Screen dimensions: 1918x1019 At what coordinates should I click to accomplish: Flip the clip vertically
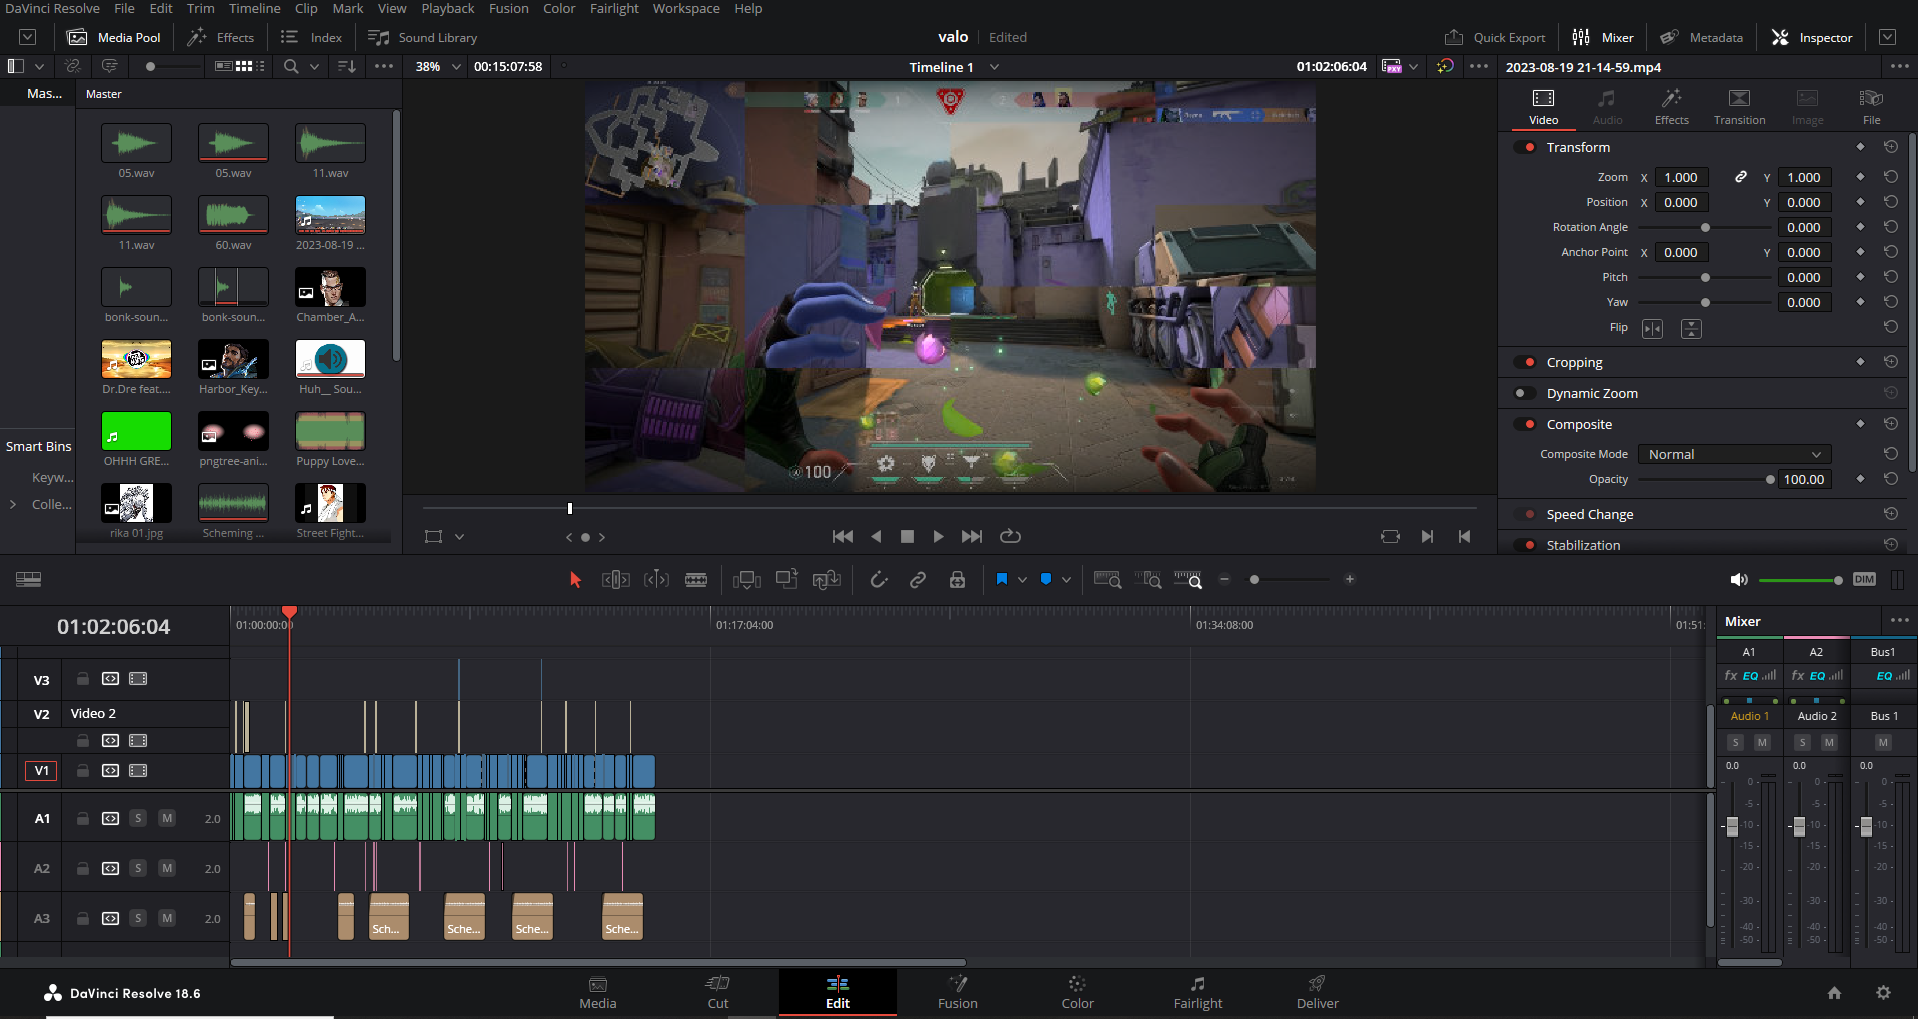[x=1691, y=329]
